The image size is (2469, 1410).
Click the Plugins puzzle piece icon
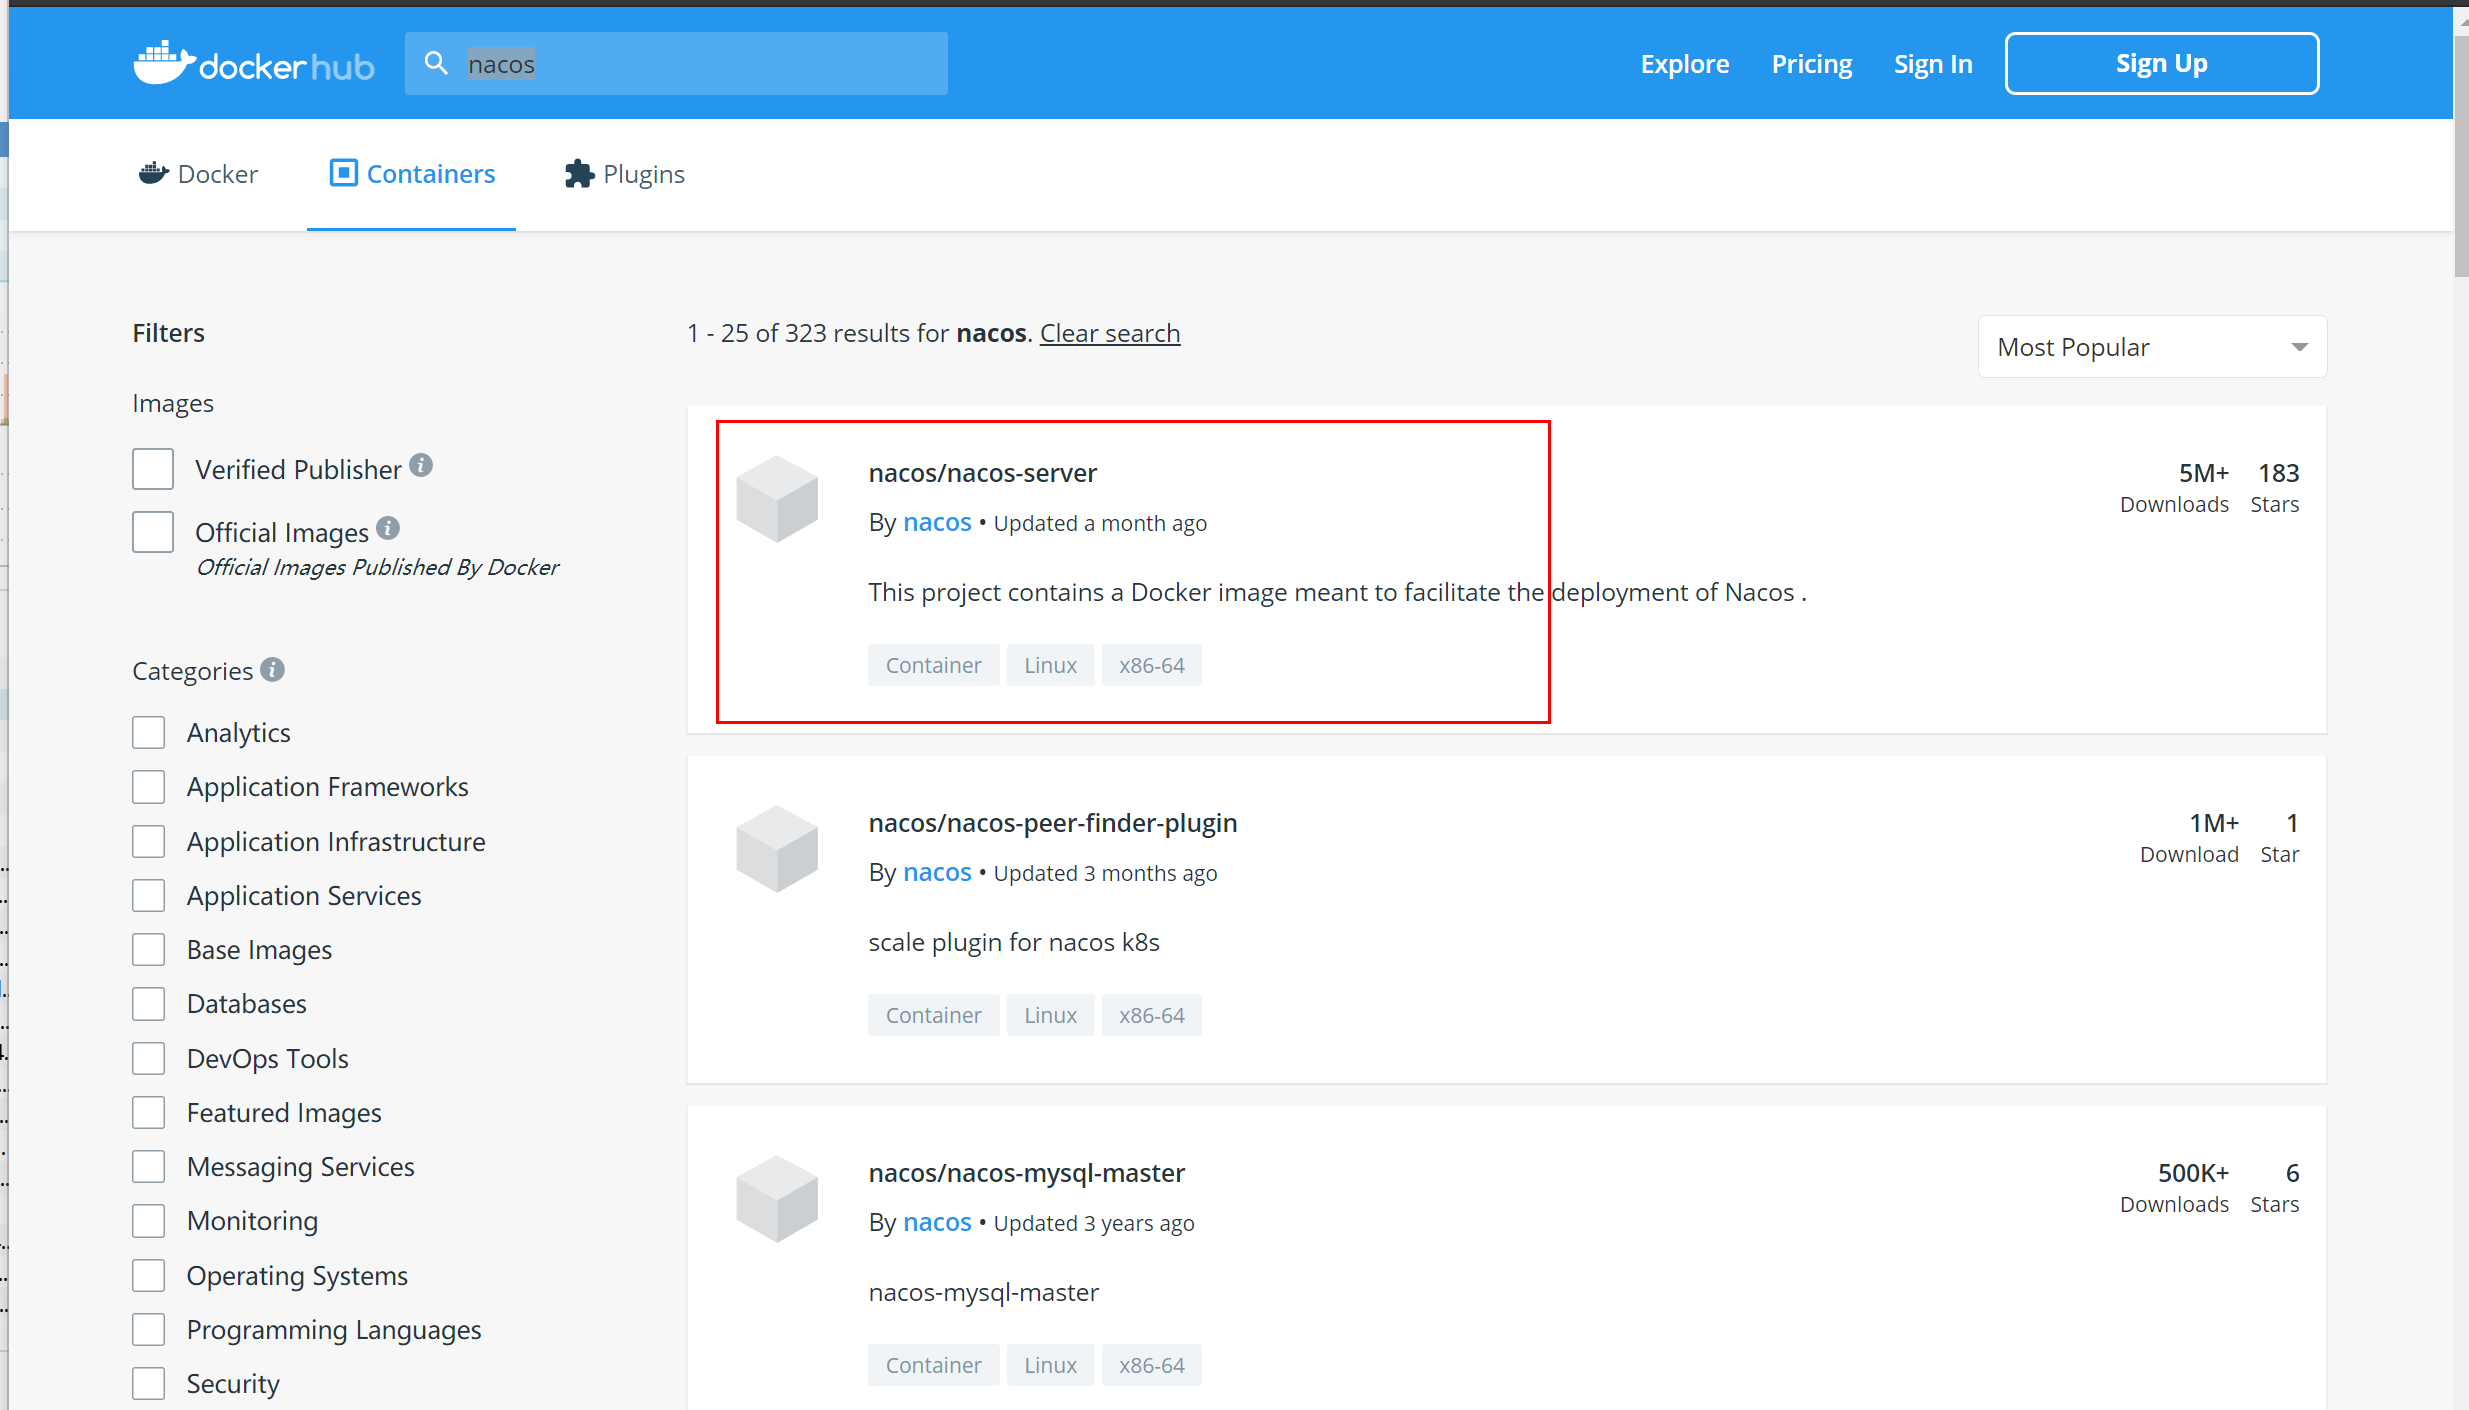tap(579, 173)
